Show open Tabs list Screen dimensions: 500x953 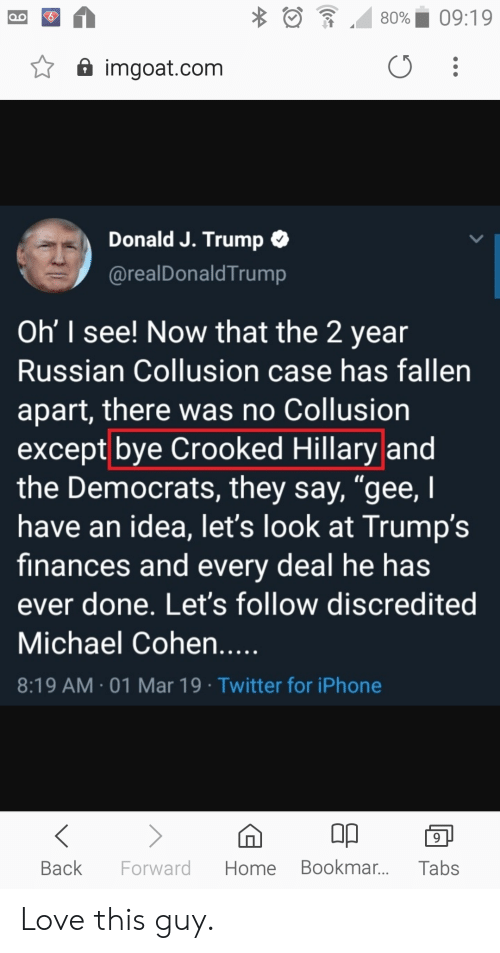click(439, 852)
